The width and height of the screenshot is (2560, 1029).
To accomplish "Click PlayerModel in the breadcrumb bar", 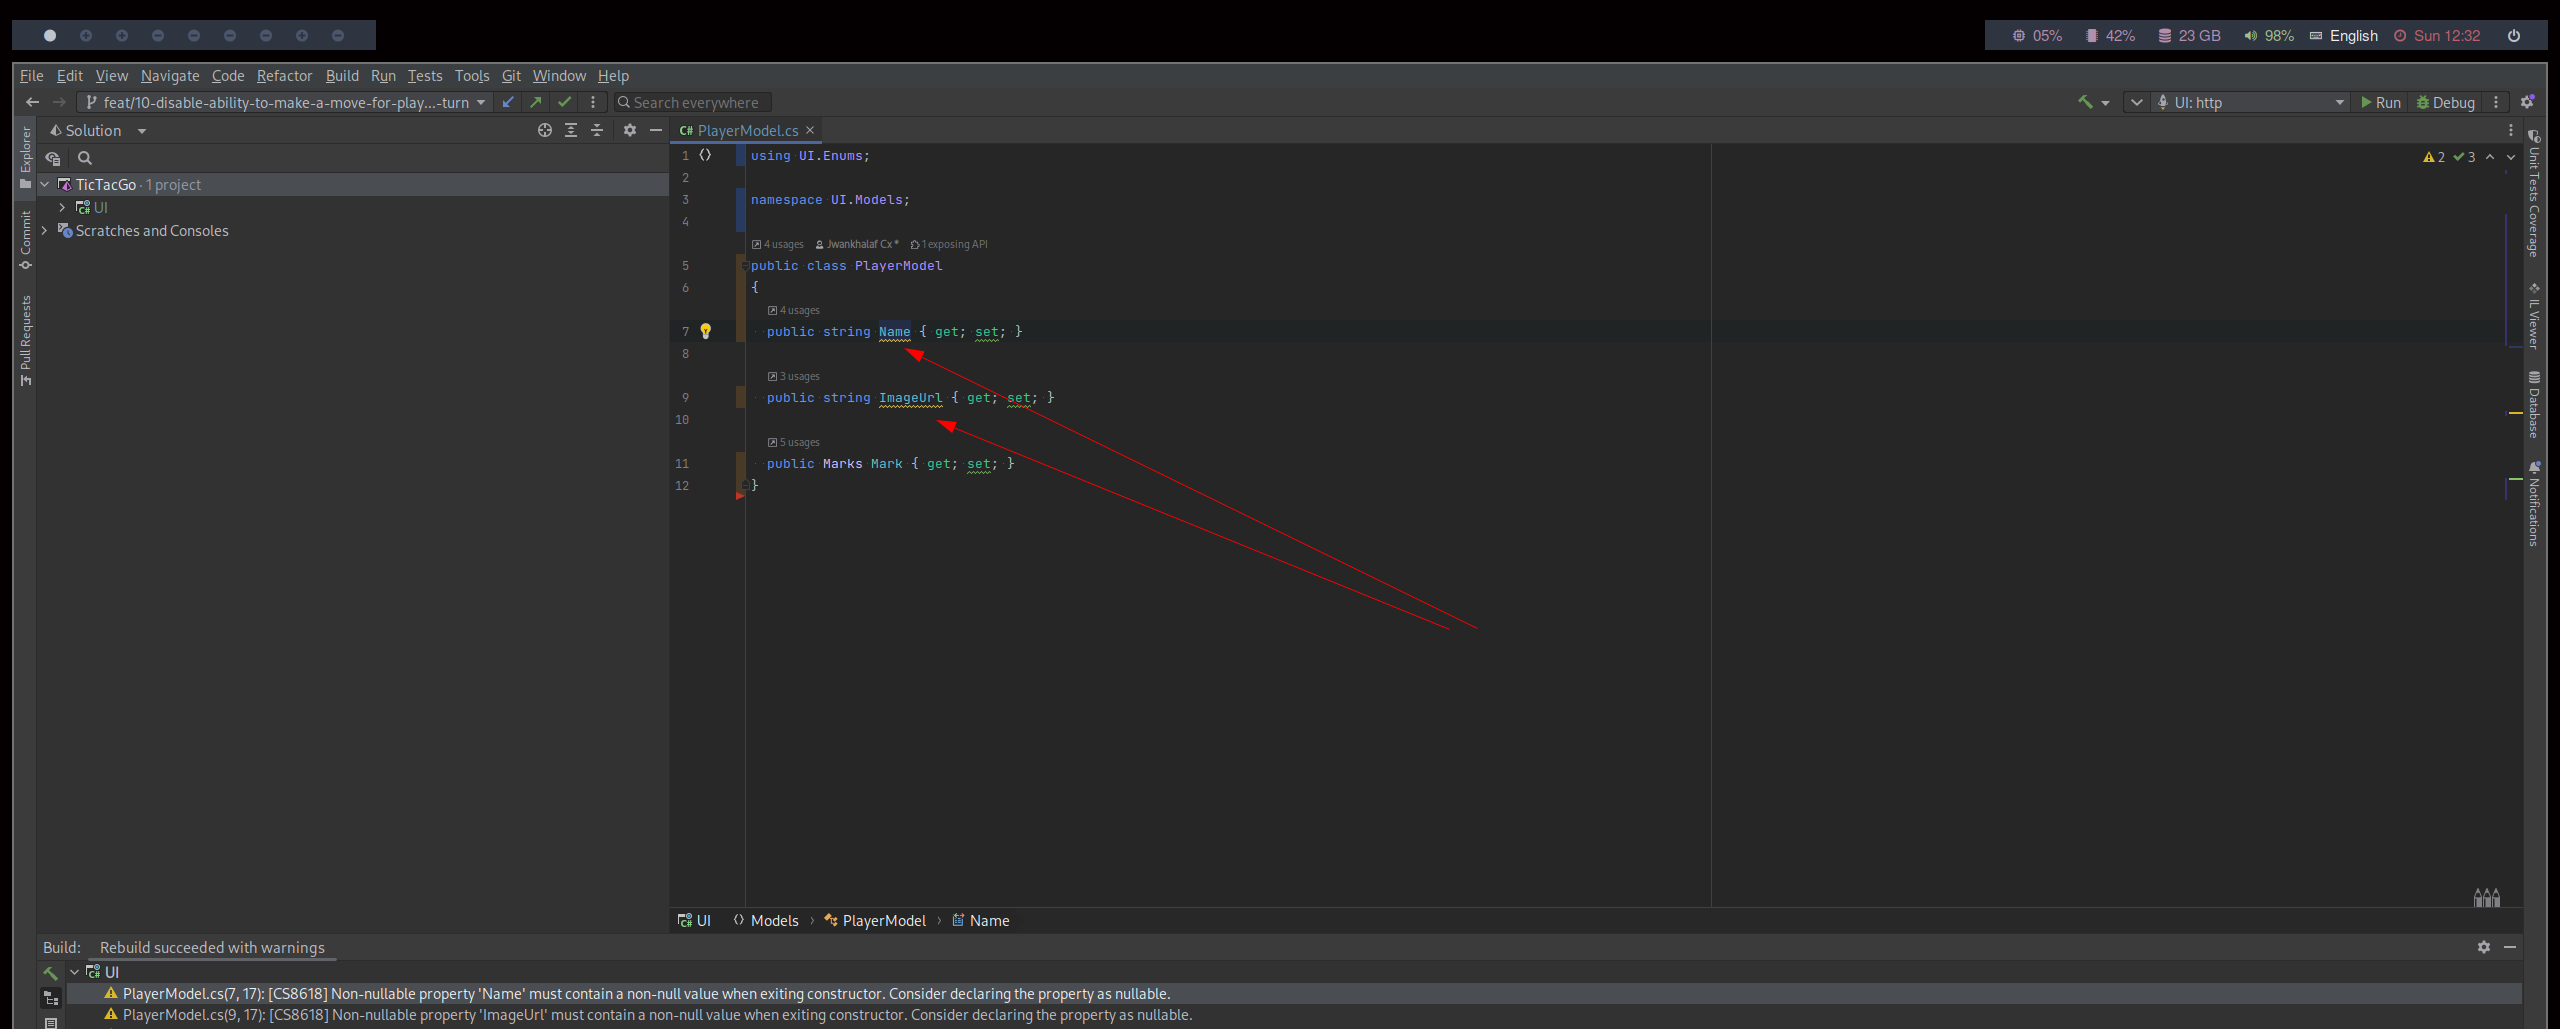I will [883, 920].
